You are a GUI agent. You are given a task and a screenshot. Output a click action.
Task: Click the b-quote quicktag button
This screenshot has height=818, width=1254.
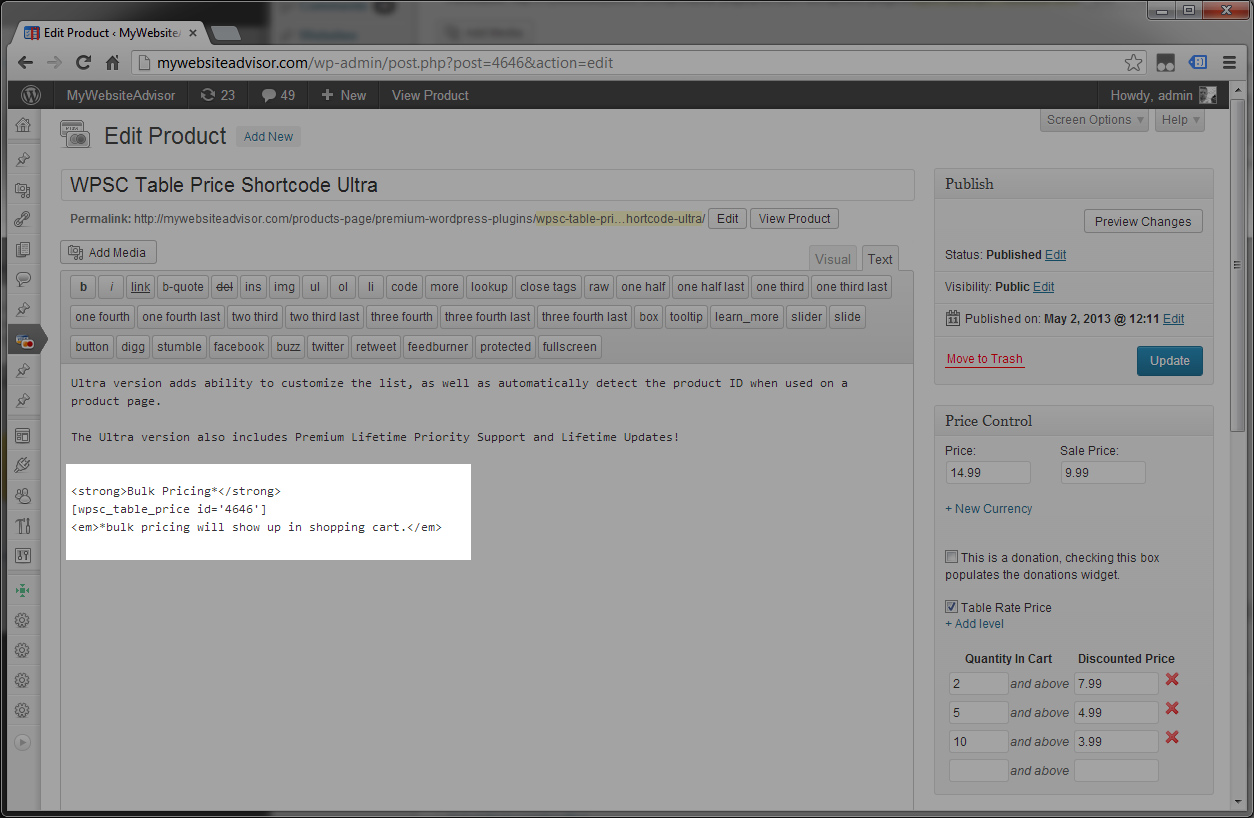pyautogui.click(x=182, y=287)
